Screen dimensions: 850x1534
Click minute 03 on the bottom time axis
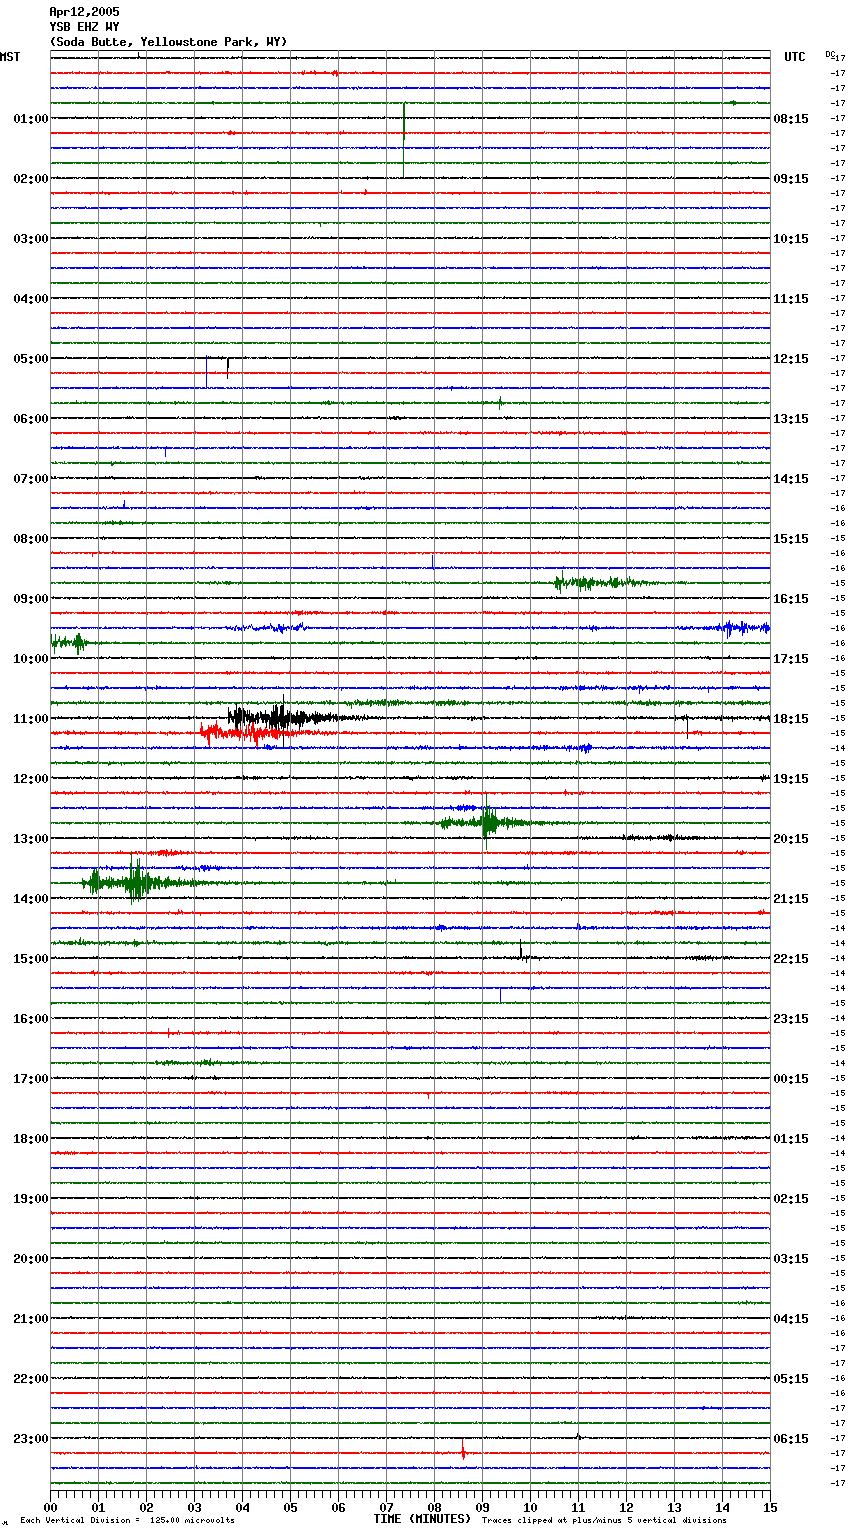pyautogui.click(x=194, y=1507)
